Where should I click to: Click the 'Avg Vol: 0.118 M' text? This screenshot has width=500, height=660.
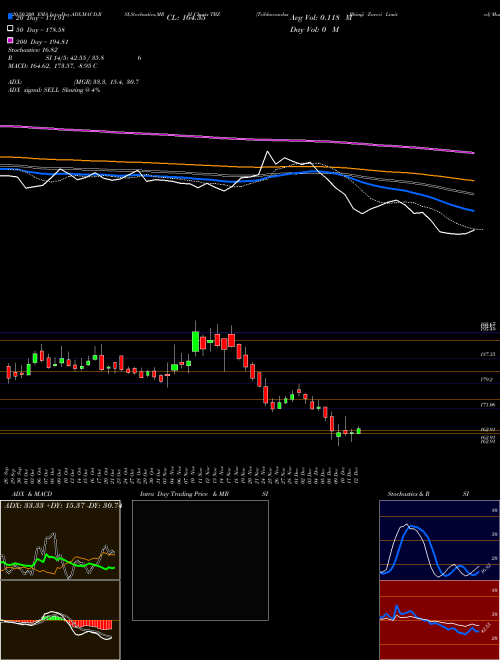pyautogui.click(x=321, y=18)
